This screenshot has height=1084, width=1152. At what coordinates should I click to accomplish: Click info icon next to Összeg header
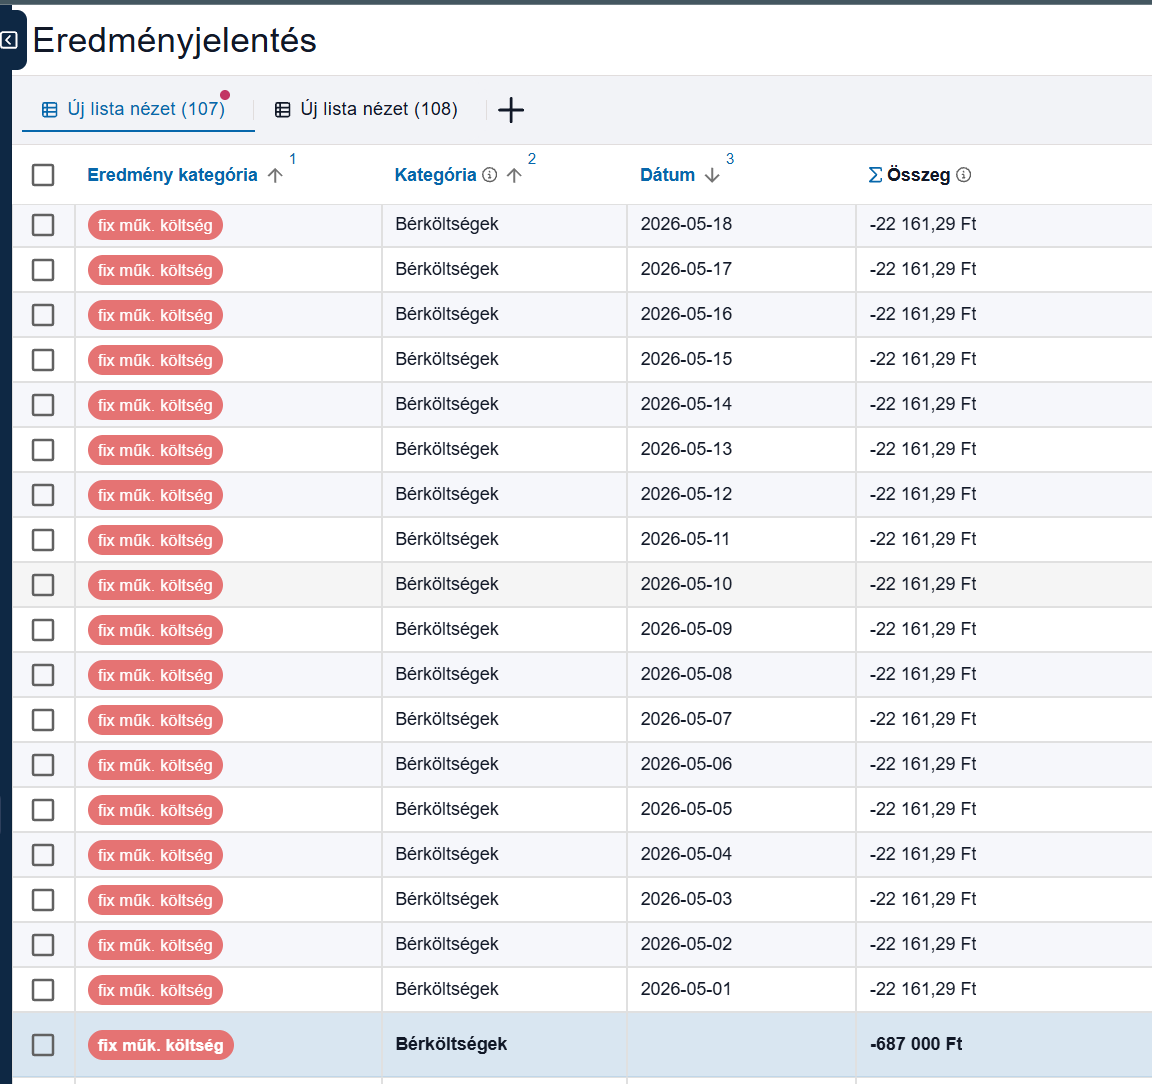(x=963, y=175)
